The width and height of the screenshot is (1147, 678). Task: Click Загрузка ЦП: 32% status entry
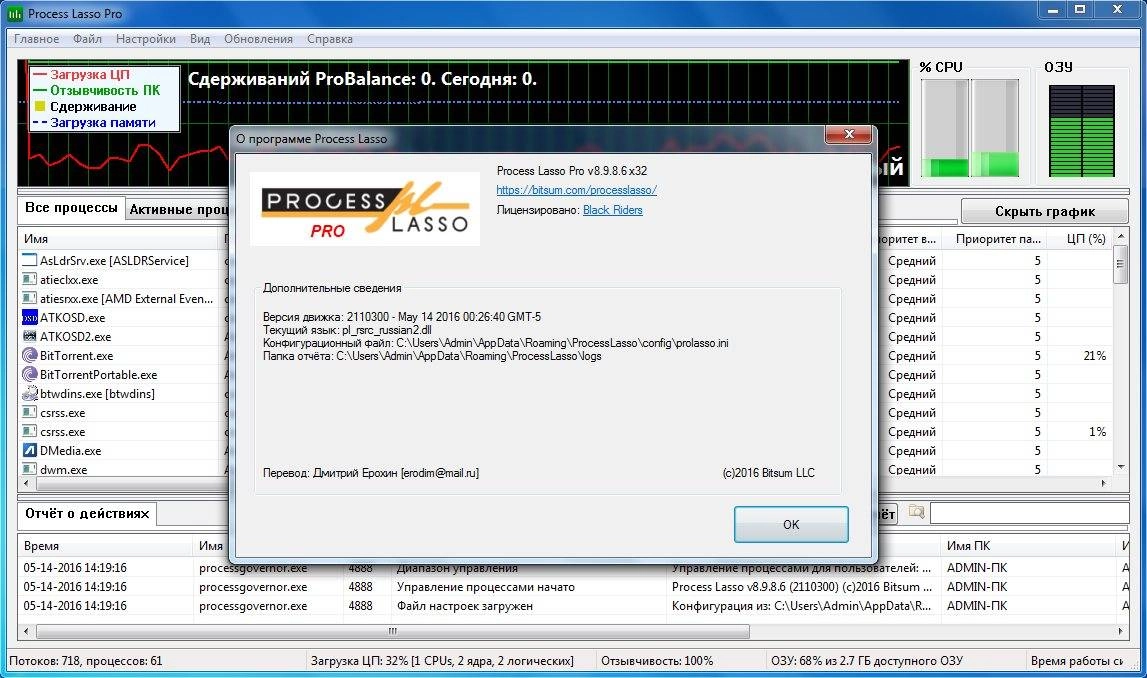[x=442, y=660]
